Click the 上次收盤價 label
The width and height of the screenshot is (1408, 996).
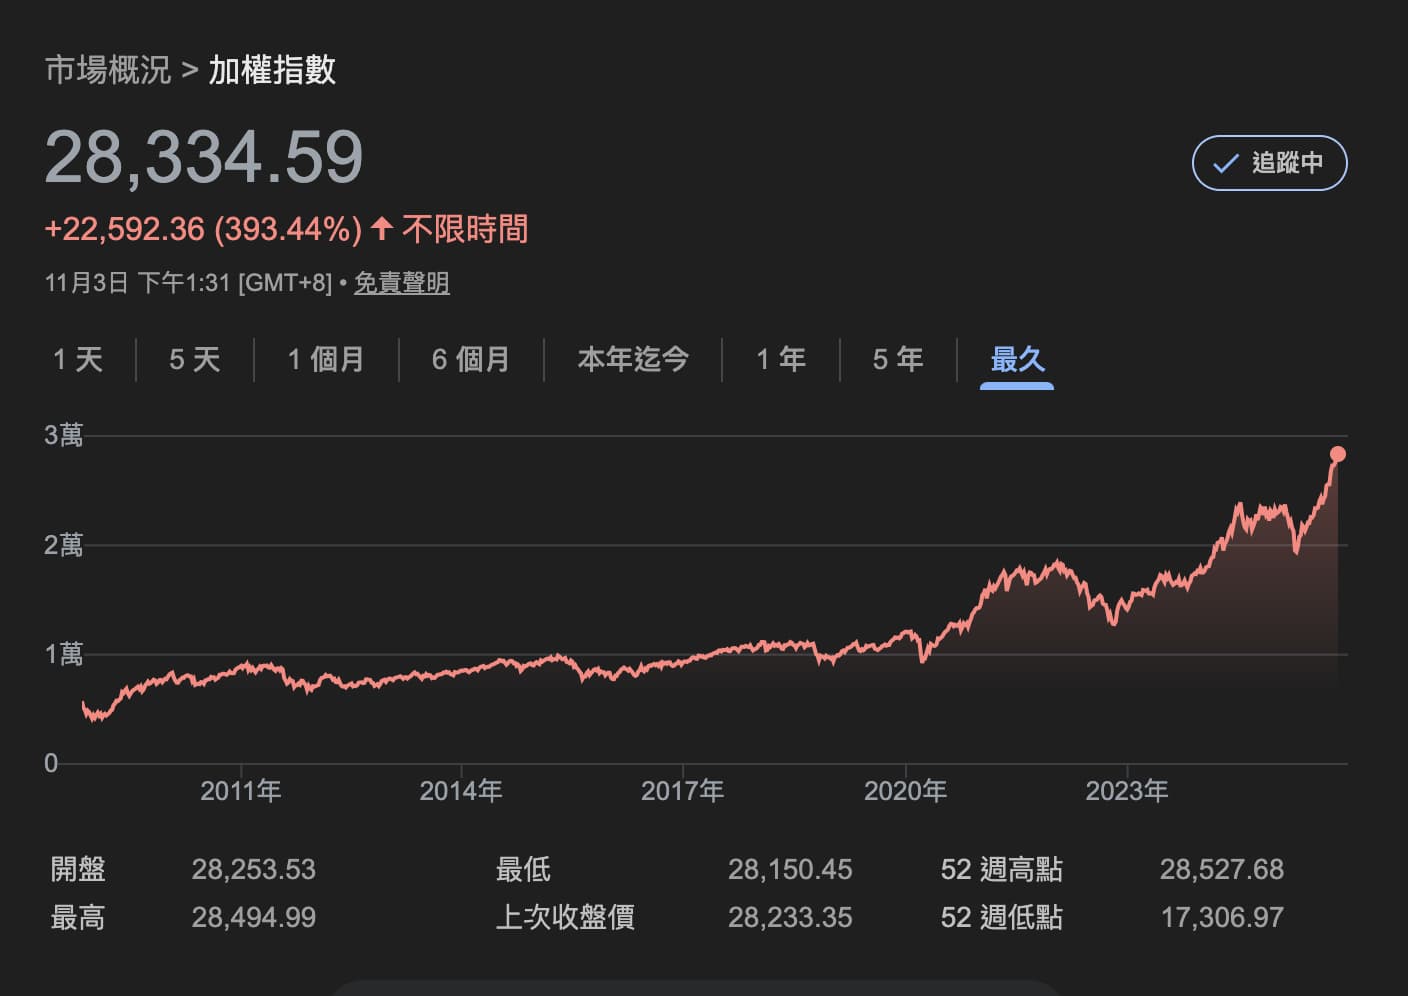pos(565,917)
